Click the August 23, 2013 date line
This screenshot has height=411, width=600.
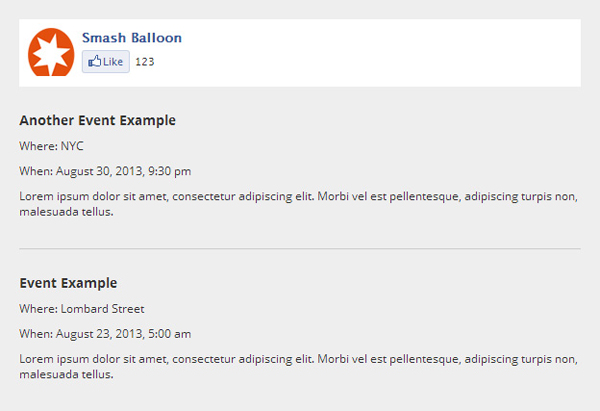(x=105, y=334)
